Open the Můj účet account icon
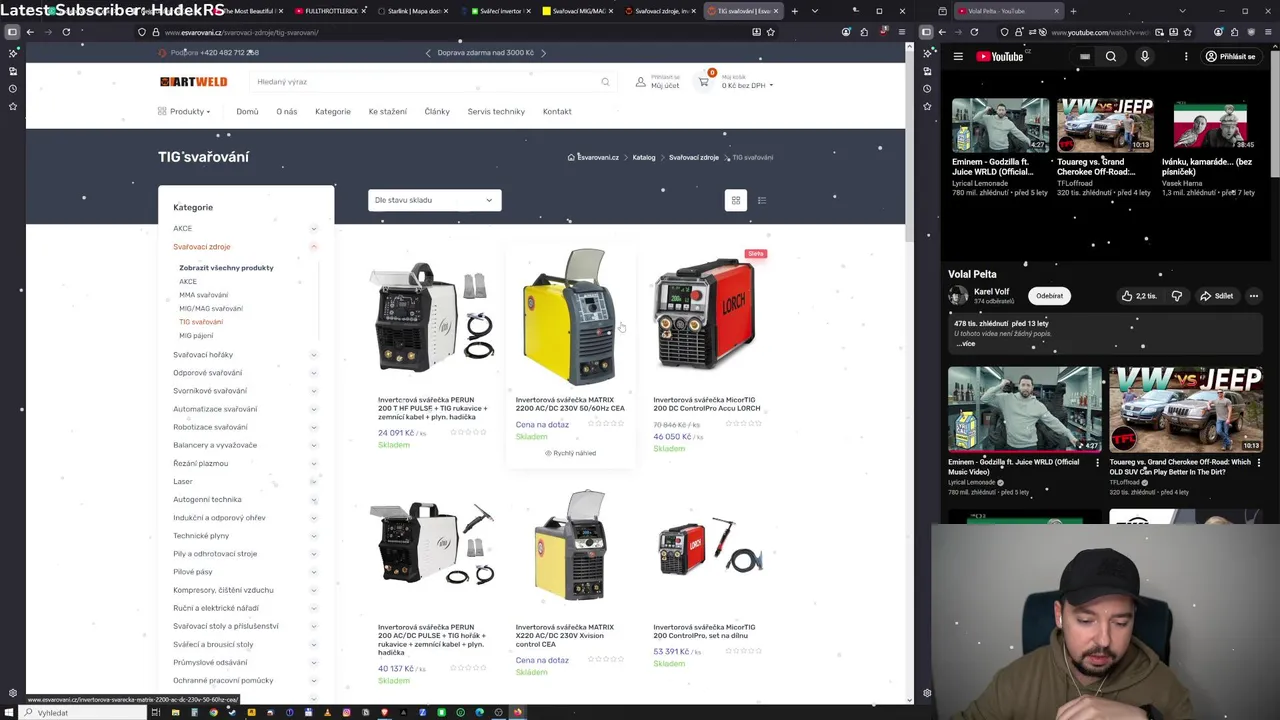The height and width of the screenshot is (720, 1280). pyautogui.click(x=641, y=82)
